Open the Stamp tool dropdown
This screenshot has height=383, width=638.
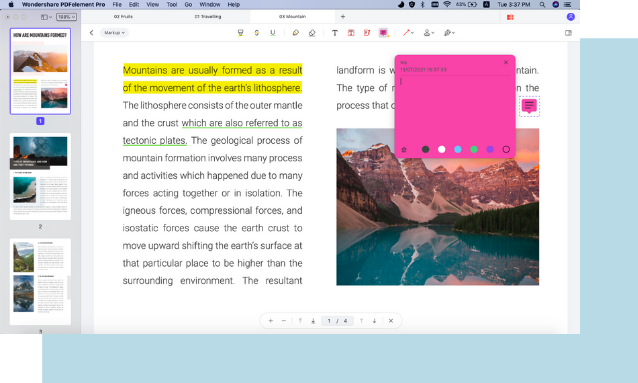coord(429,33)
